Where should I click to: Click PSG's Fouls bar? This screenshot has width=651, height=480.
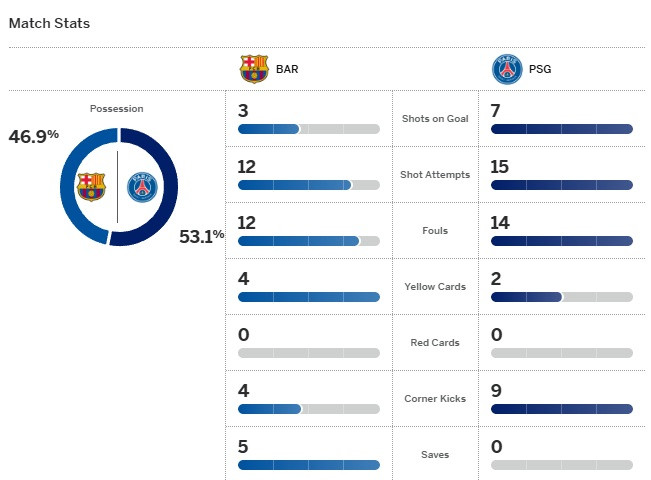562,241
